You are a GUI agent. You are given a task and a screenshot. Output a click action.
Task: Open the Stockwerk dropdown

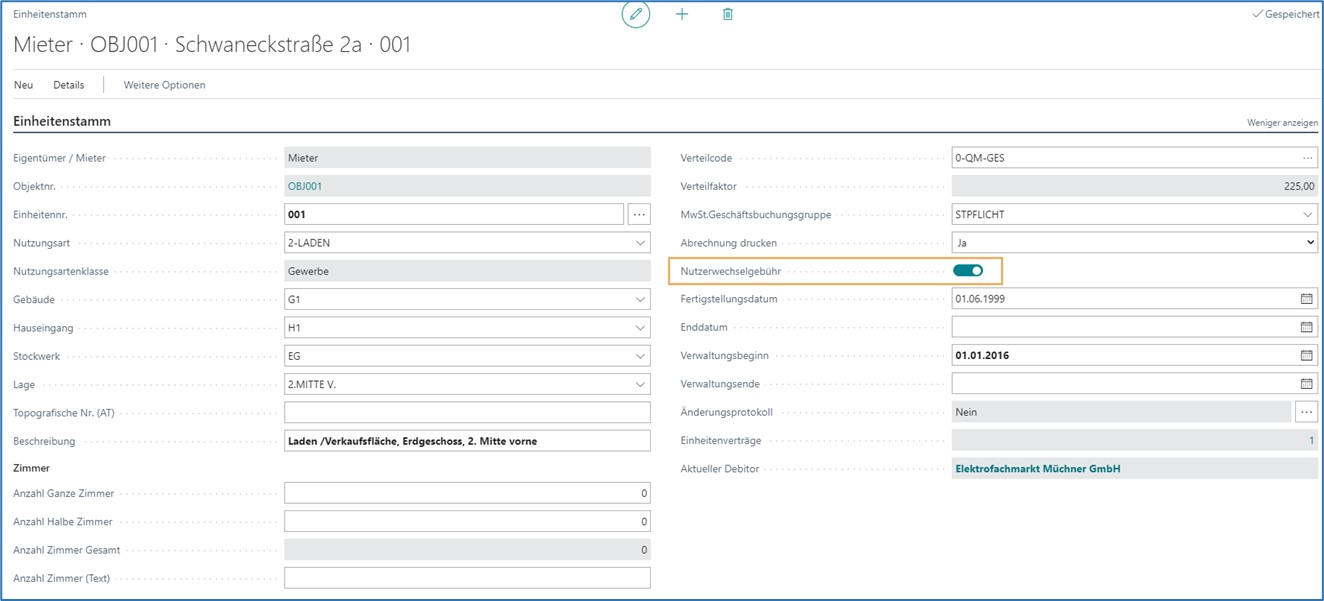(x=640, y=356)
